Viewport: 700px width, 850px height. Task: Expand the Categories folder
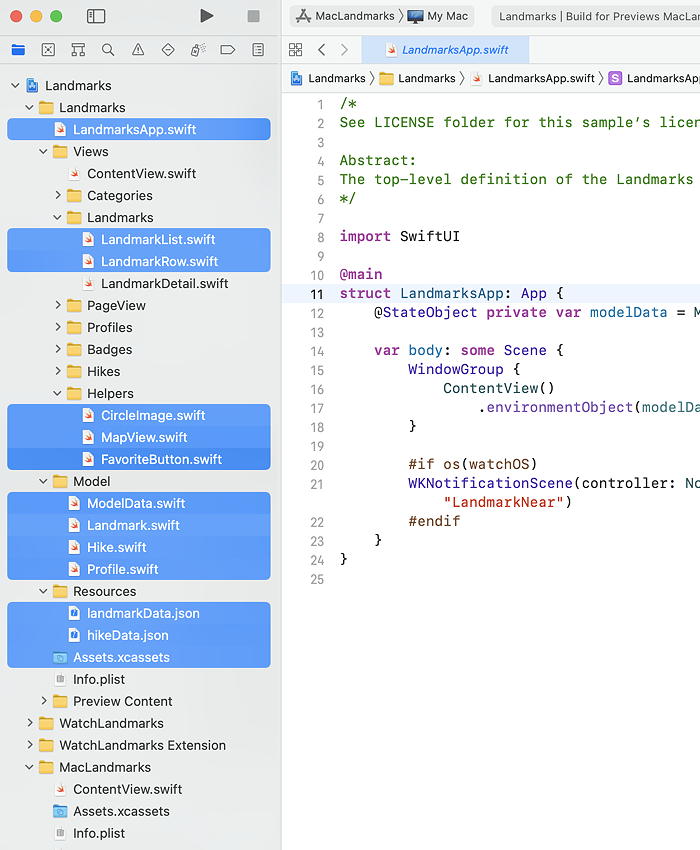57,195
